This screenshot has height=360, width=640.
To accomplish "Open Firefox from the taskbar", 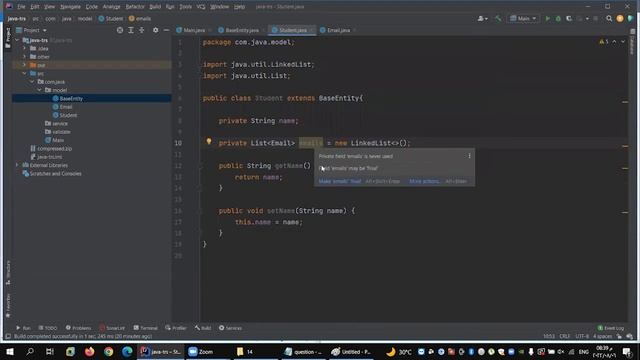I will pos(89,351).
